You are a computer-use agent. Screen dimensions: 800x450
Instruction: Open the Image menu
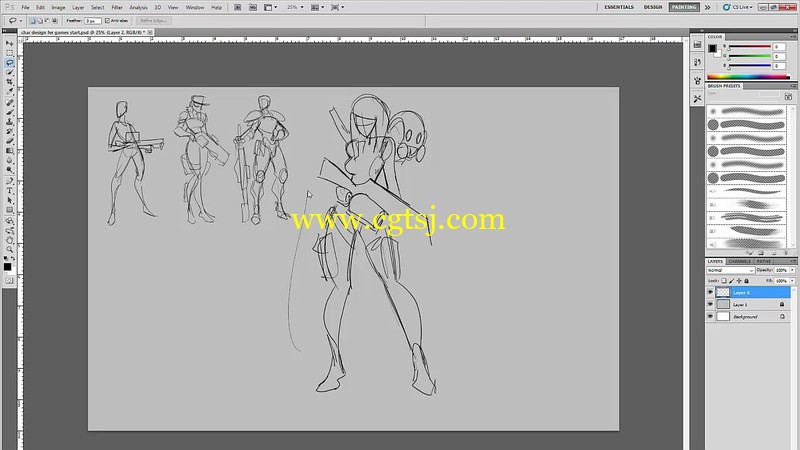58,8
